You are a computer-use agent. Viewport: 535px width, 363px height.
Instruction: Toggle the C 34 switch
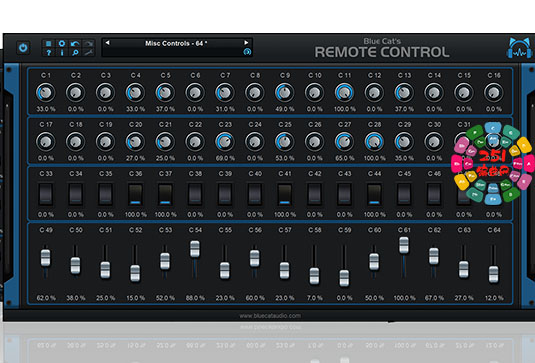[76, 194]
